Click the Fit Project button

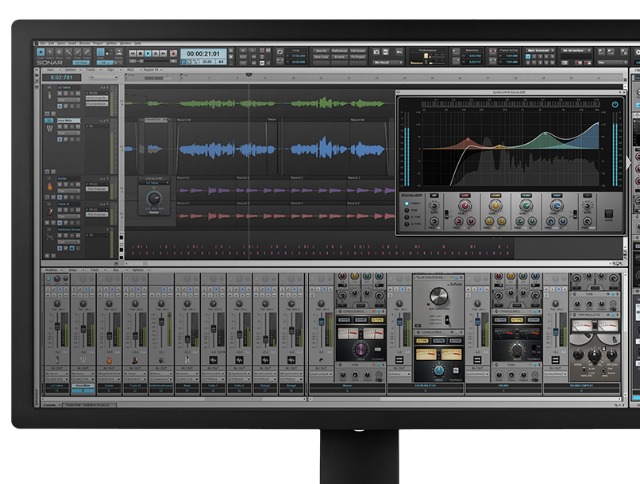tap(358, 57)
